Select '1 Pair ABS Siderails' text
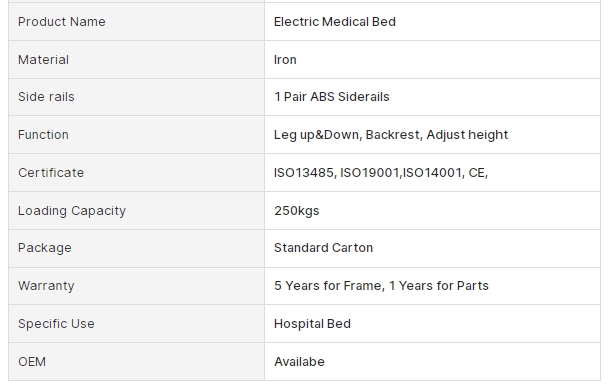 pyautogui.click(x=332, y=97)
